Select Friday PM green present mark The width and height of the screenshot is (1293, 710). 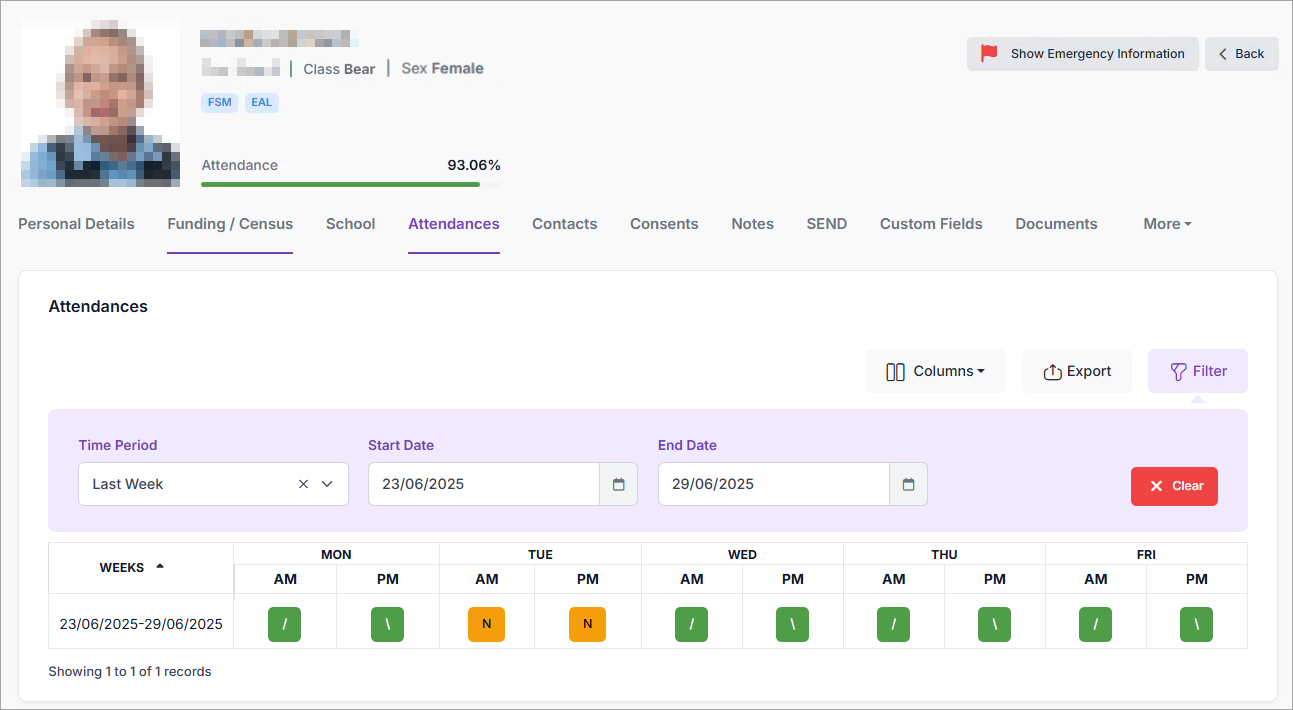point(1196,624)
